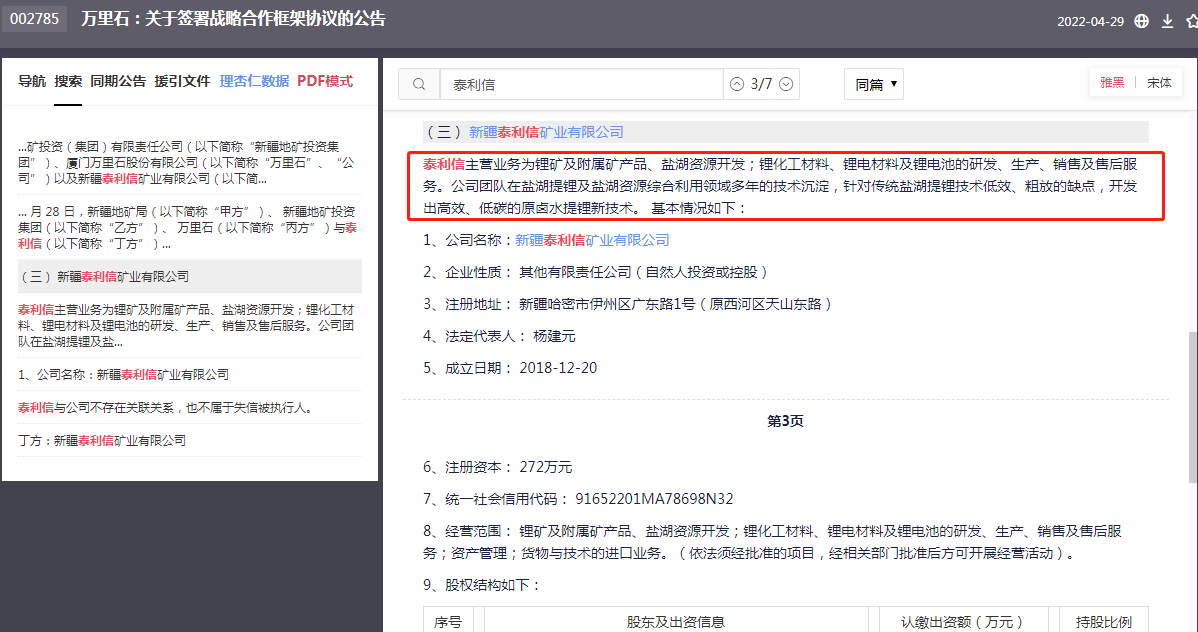Click the announcement title 万里石
Viewport: 1198px width, 632px height.
tap(233, 19)
